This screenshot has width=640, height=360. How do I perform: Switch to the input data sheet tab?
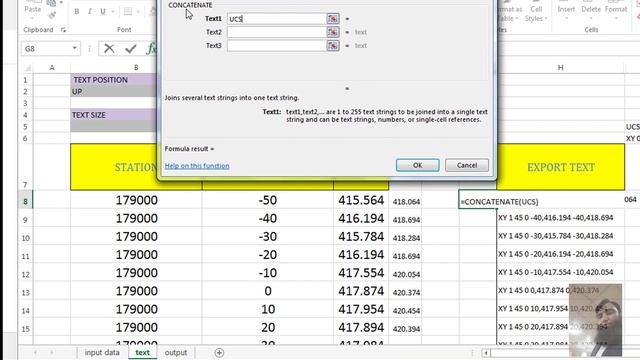[x=102, y=353]
